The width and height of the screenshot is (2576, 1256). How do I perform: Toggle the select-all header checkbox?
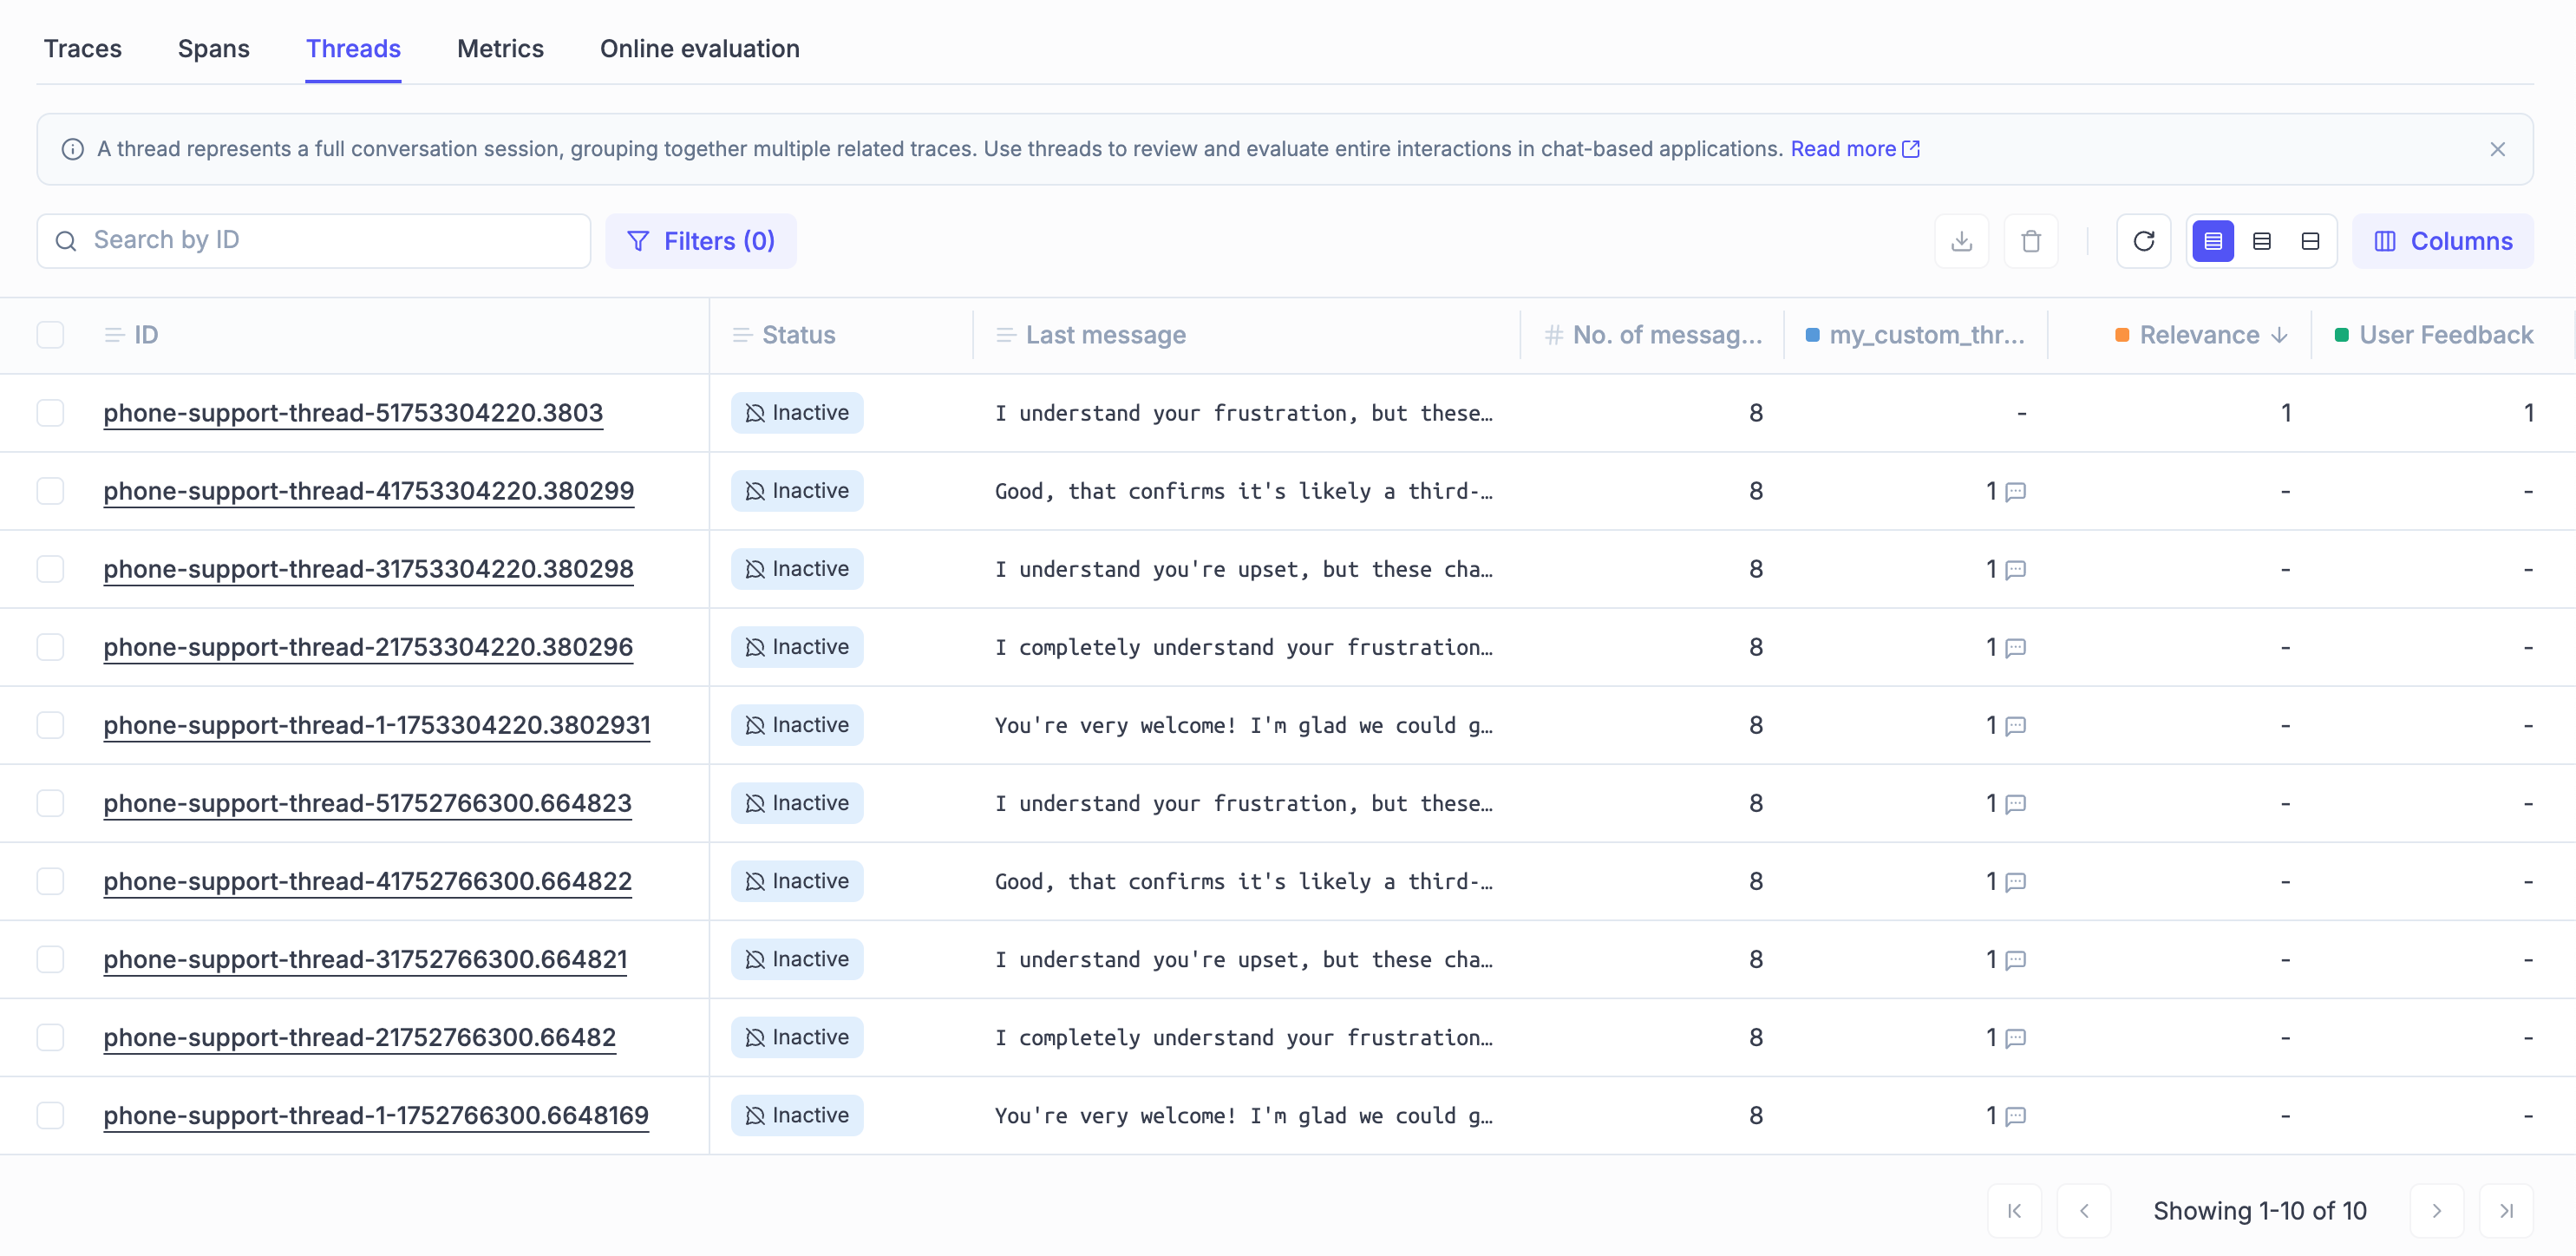[50, 335]
